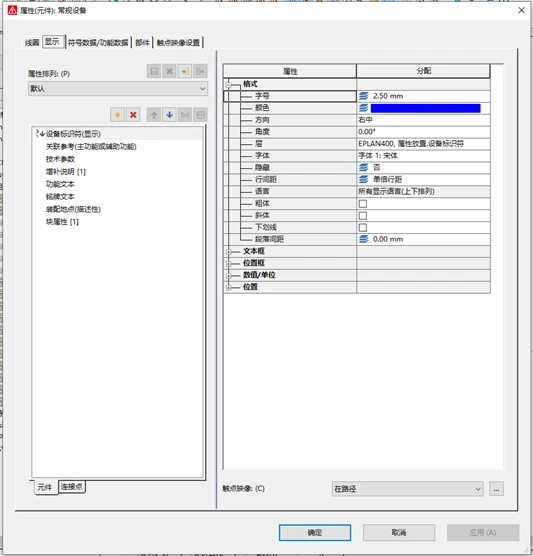This screenshot has width=533, height=556.
Task: Click the red X delete property icon
Action: (x=133, y=115)
